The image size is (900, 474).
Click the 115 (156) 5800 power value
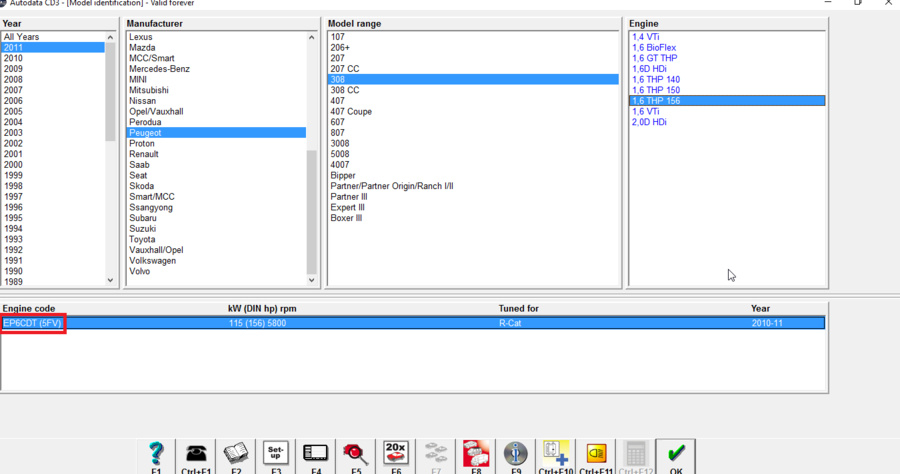pyautogui.click(x=257, y=323)
